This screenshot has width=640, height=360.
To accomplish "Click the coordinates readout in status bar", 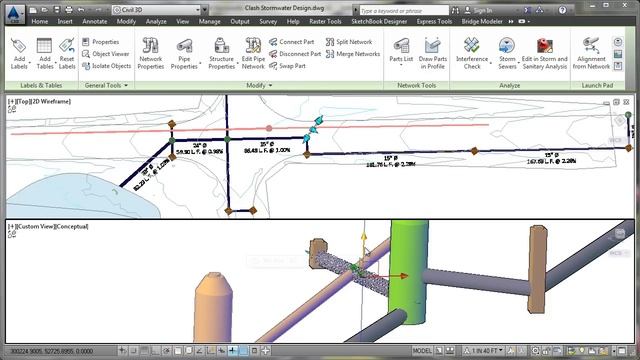I will point(51,351).
